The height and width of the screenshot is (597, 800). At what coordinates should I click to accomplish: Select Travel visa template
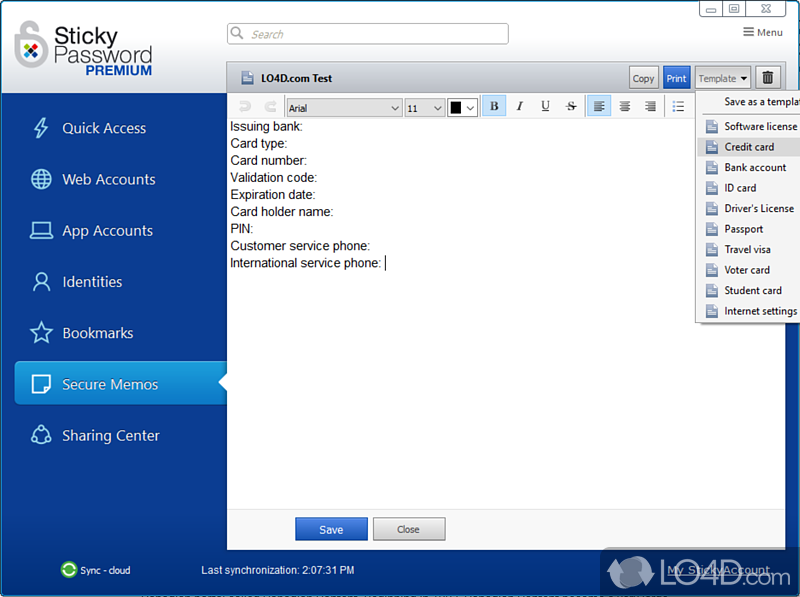click(748, 249)
